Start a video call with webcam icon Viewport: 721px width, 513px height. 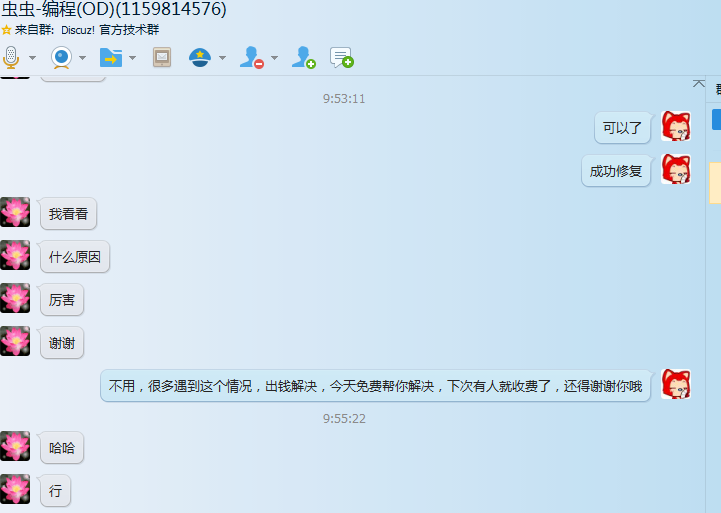click(61, 57)
